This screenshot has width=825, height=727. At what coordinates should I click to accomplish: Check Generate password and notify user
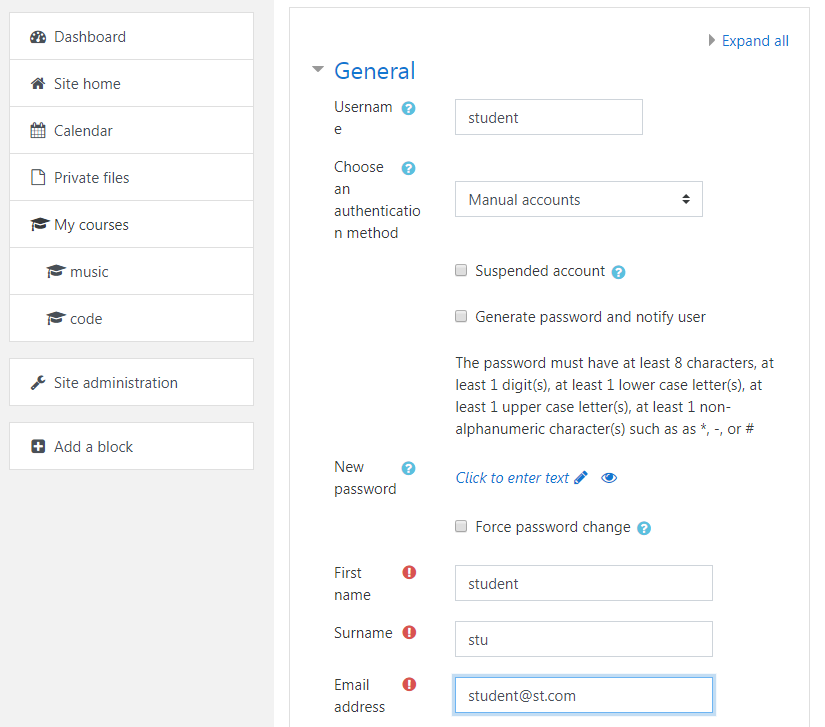tap(461, 316)
